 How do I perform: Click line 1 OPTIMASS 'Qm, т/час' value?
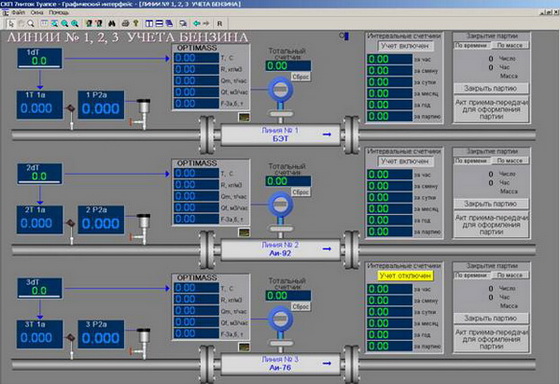[196, 81]
